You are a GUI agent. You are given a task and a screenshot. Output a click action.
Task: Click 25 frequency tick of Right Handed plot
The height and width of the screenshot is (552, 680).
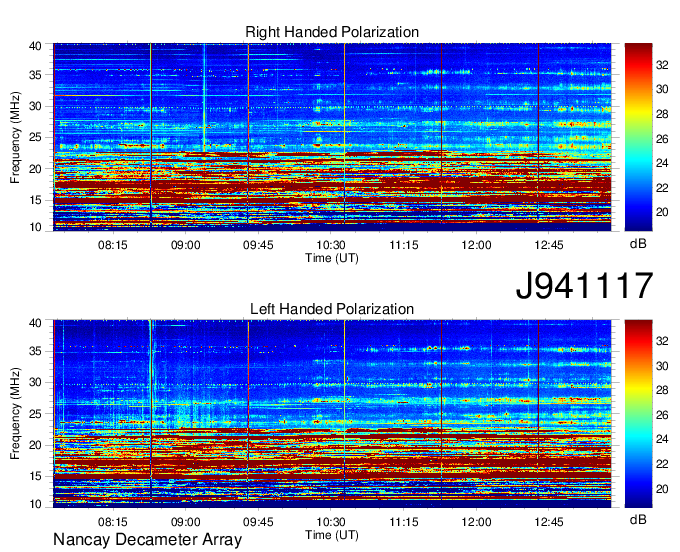coord(36,137)
